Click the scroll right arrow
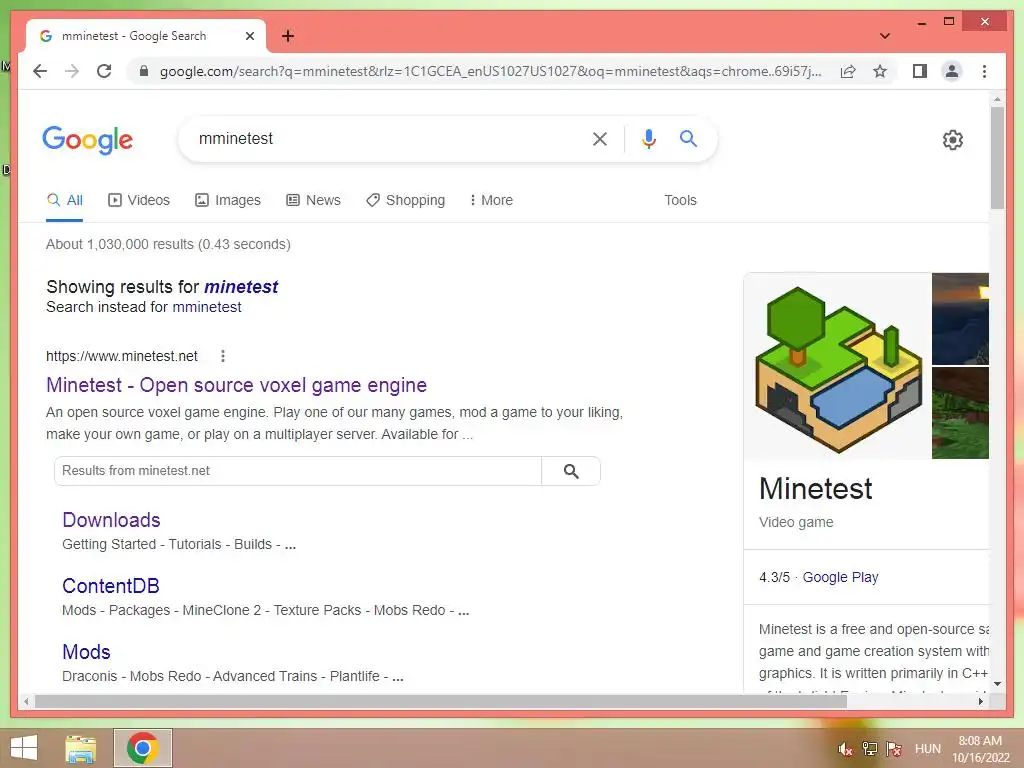1024x768 pixels. (x=980, y=701)
